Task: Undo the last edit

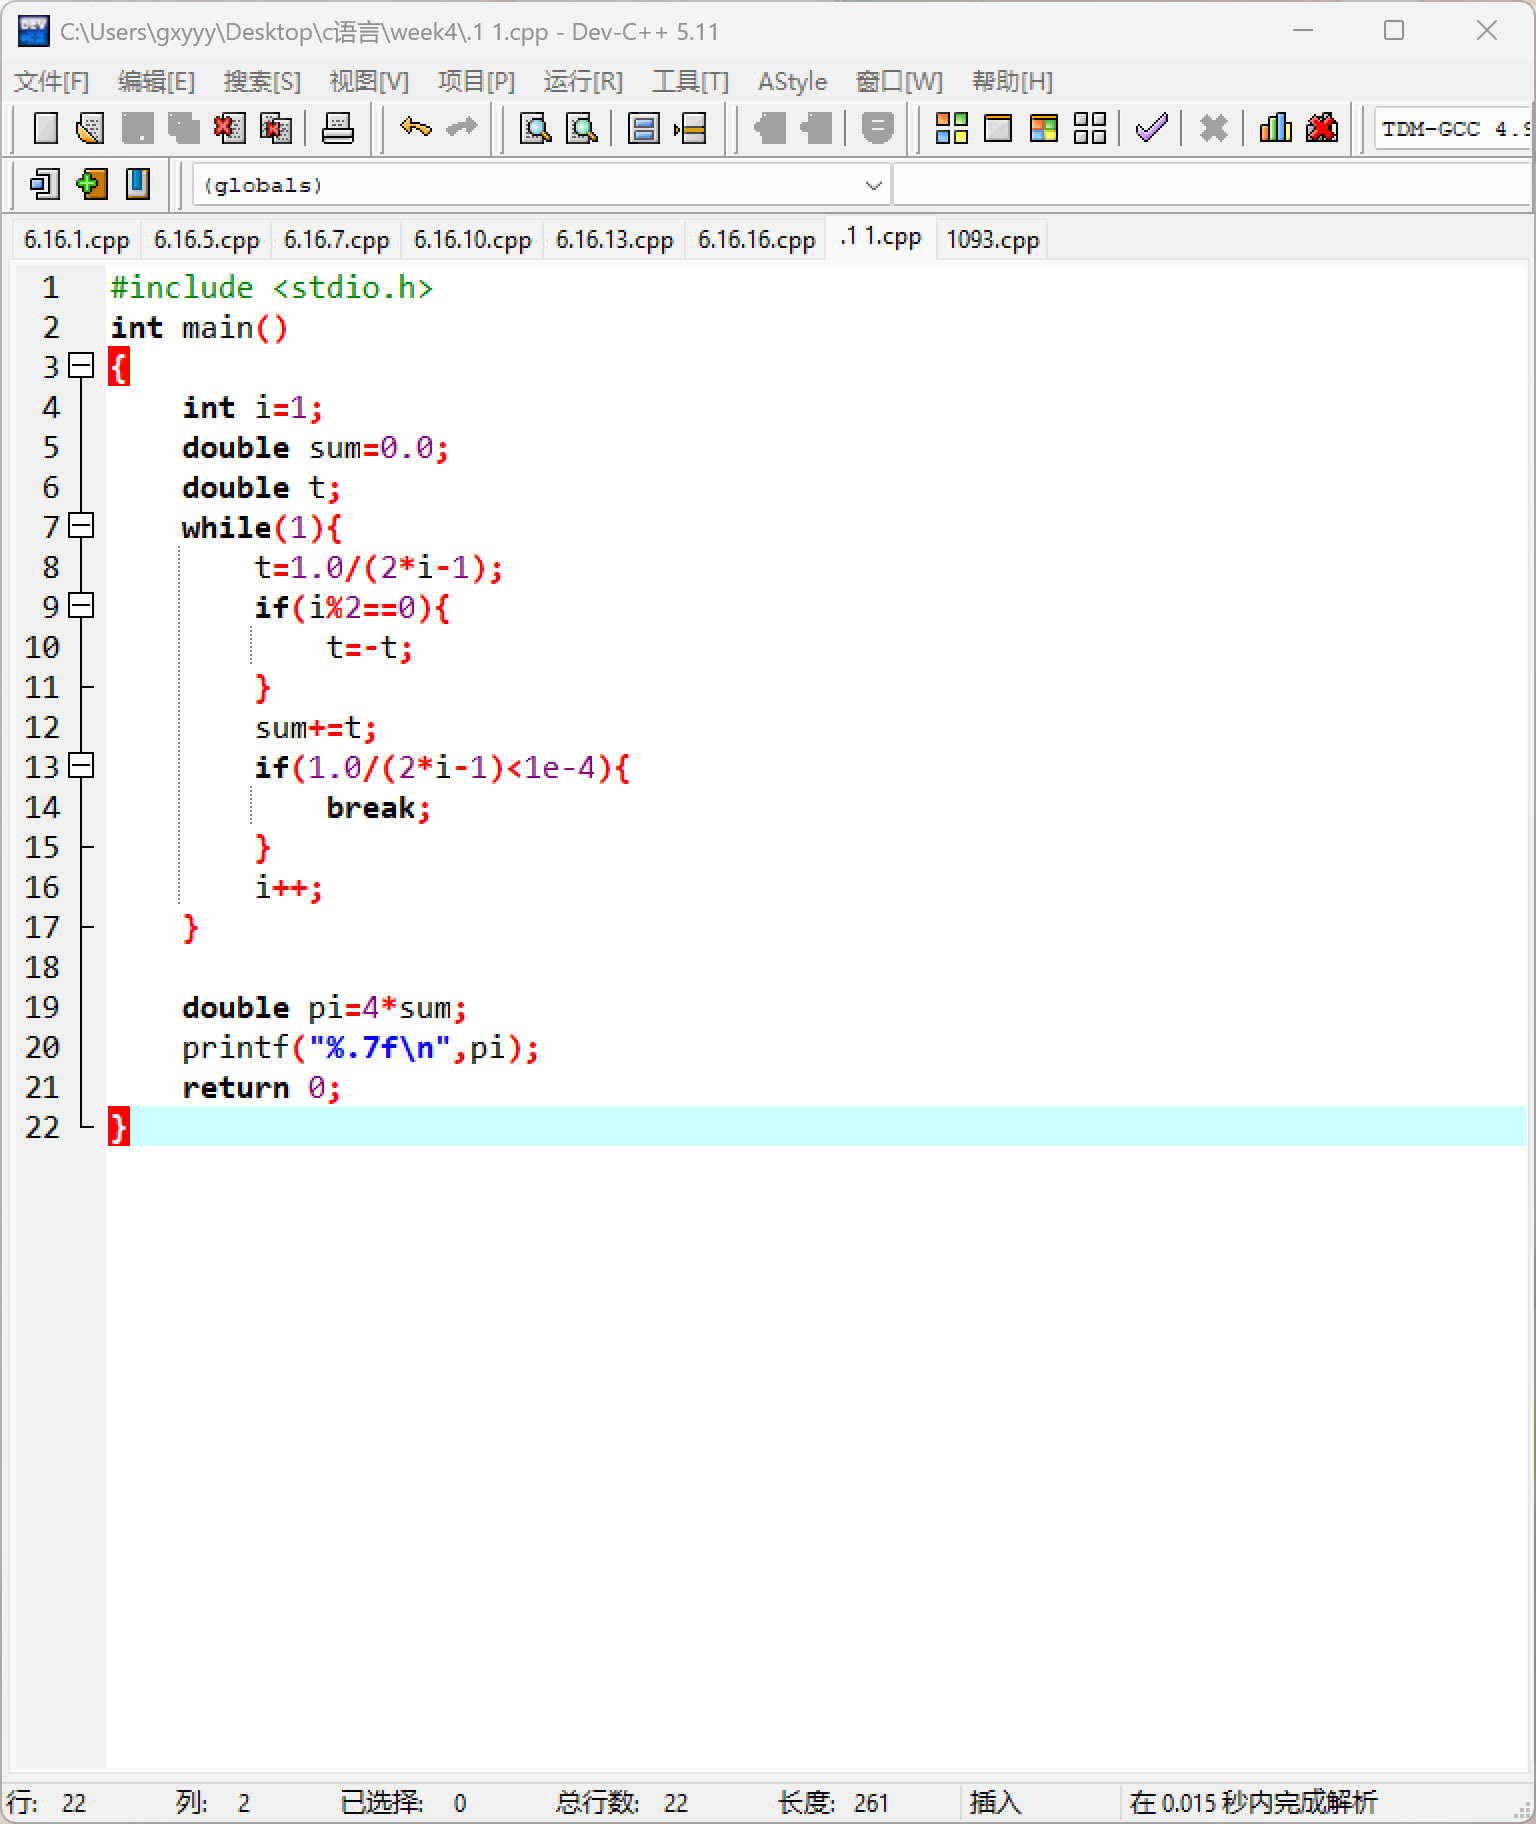Action: pyautogui.click(x=415, y=128)
